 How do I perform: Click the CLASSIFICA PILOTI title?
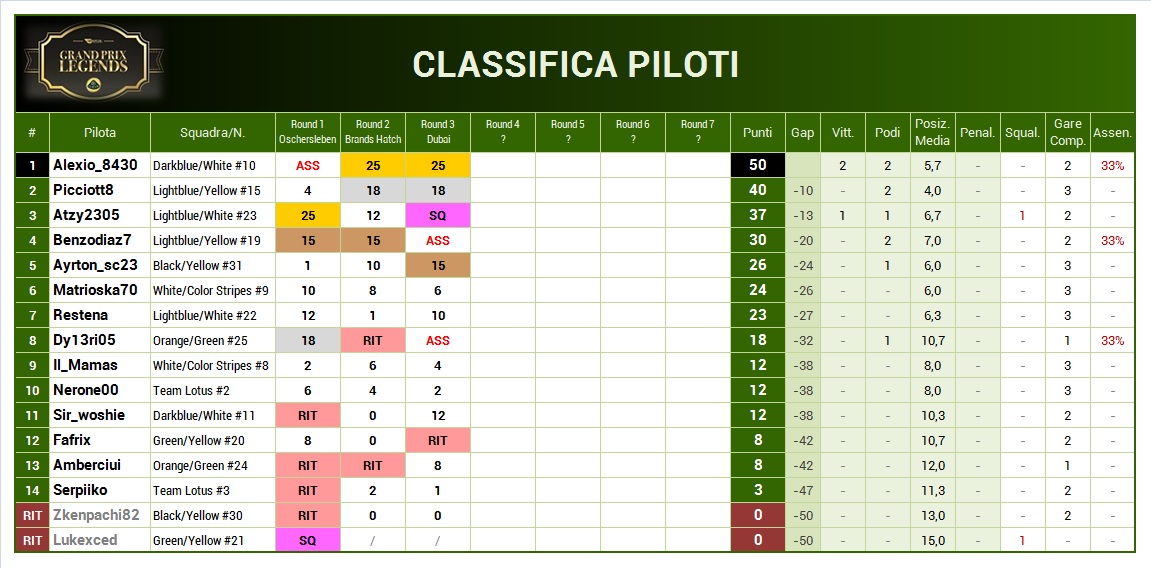(x=575, y=65)
